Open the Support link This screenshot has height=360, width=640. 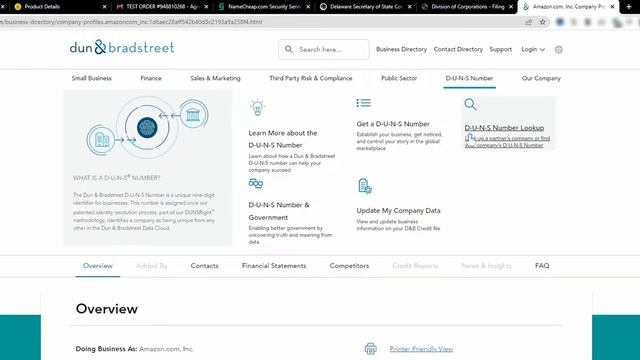pos(500,49)
